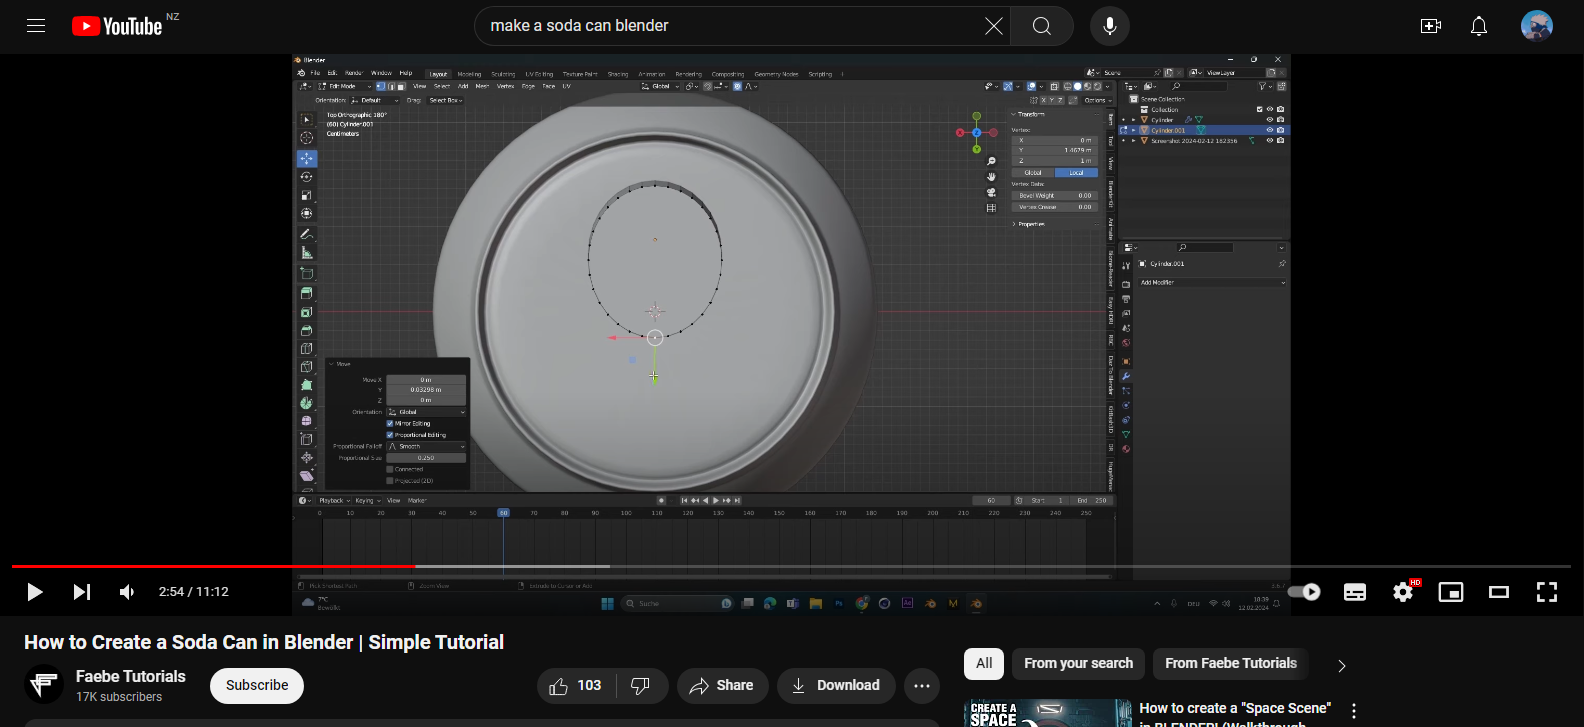Select the Annotate pencil tool in Blender
The width and height of the screenshot is (1584, 727).
pos(307,234)
